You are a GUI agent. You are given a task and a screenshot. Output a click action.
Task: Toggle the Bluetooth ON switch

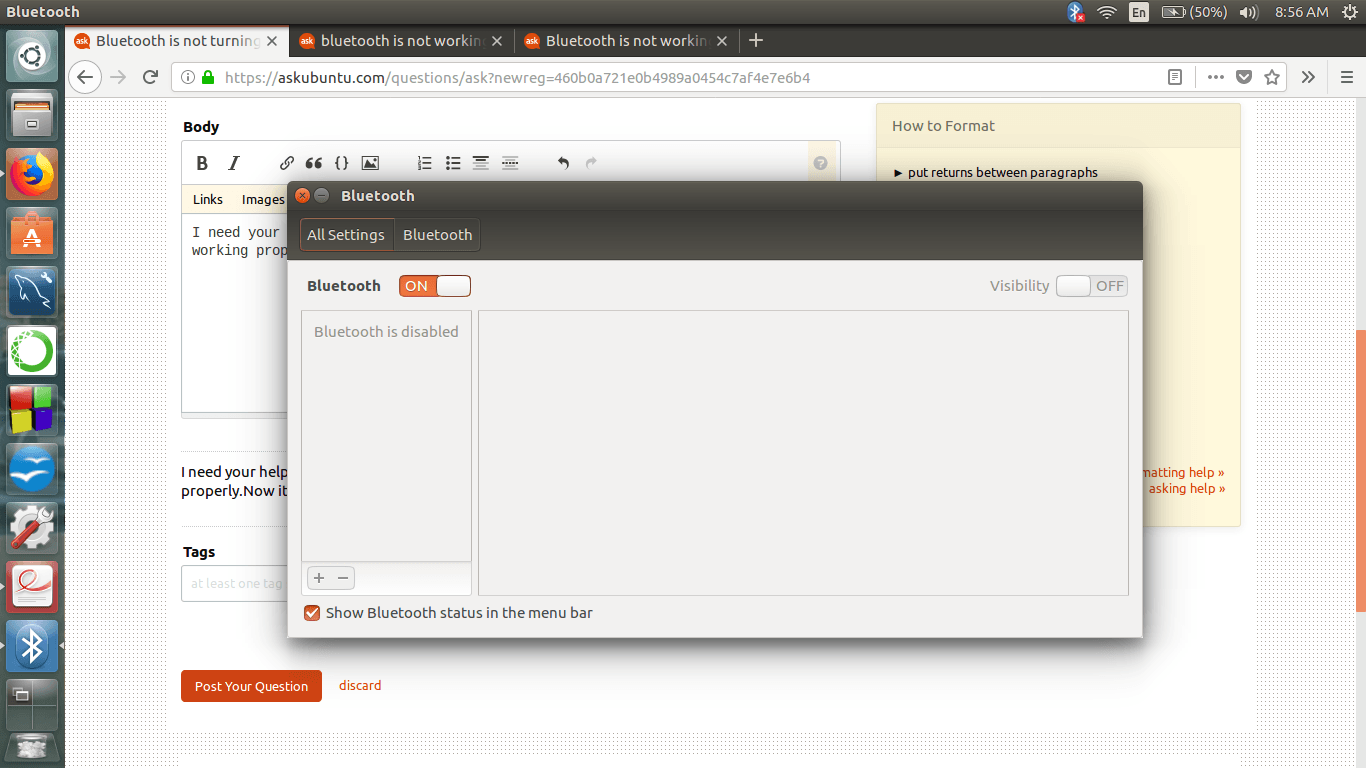coord(435,286)
